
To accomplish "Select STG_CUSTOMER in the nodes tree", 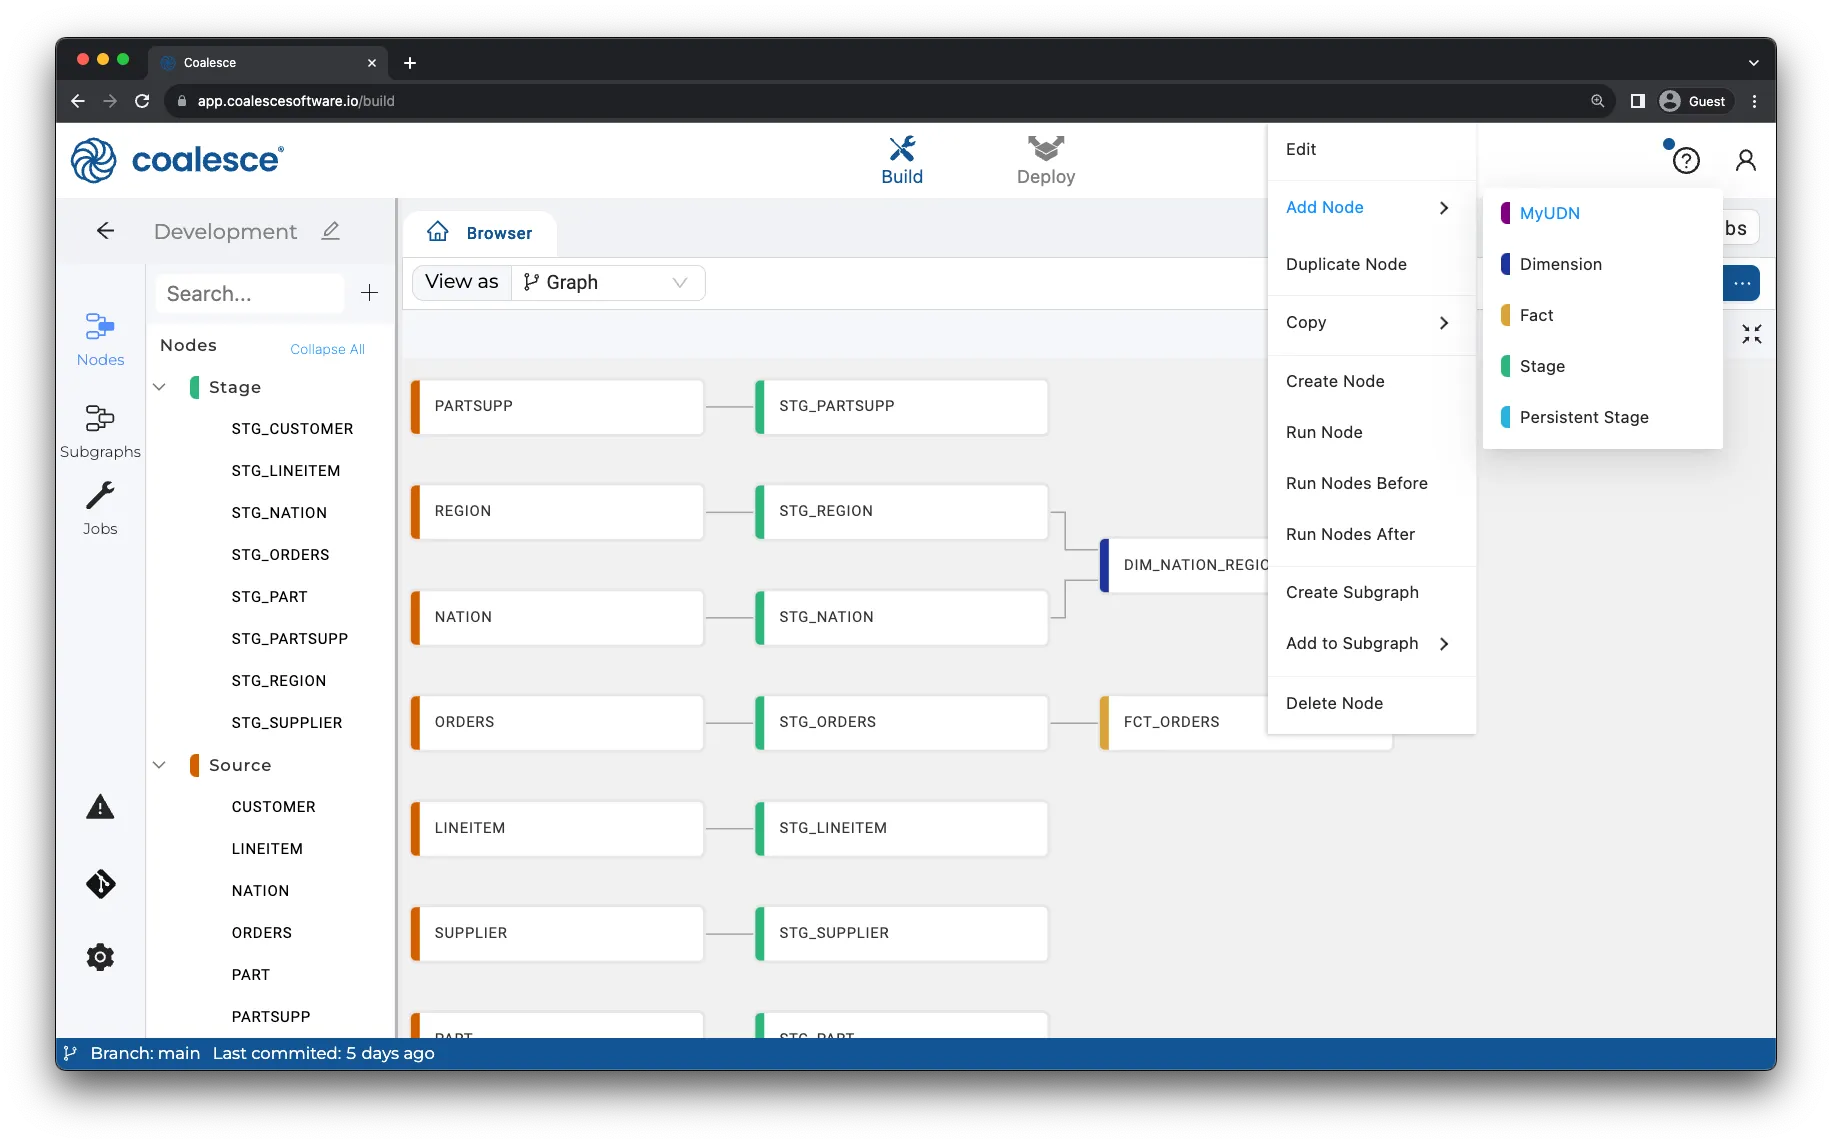I will coord(292,429).
